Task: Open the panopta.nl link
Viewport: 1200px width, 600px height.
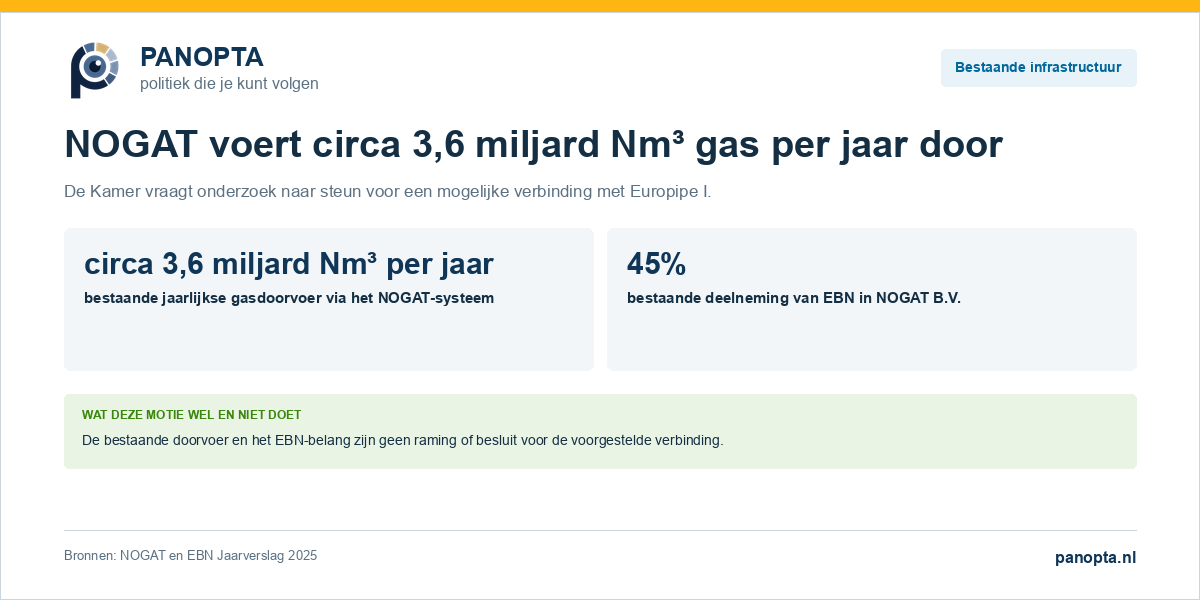Action: pos(1096,558)
